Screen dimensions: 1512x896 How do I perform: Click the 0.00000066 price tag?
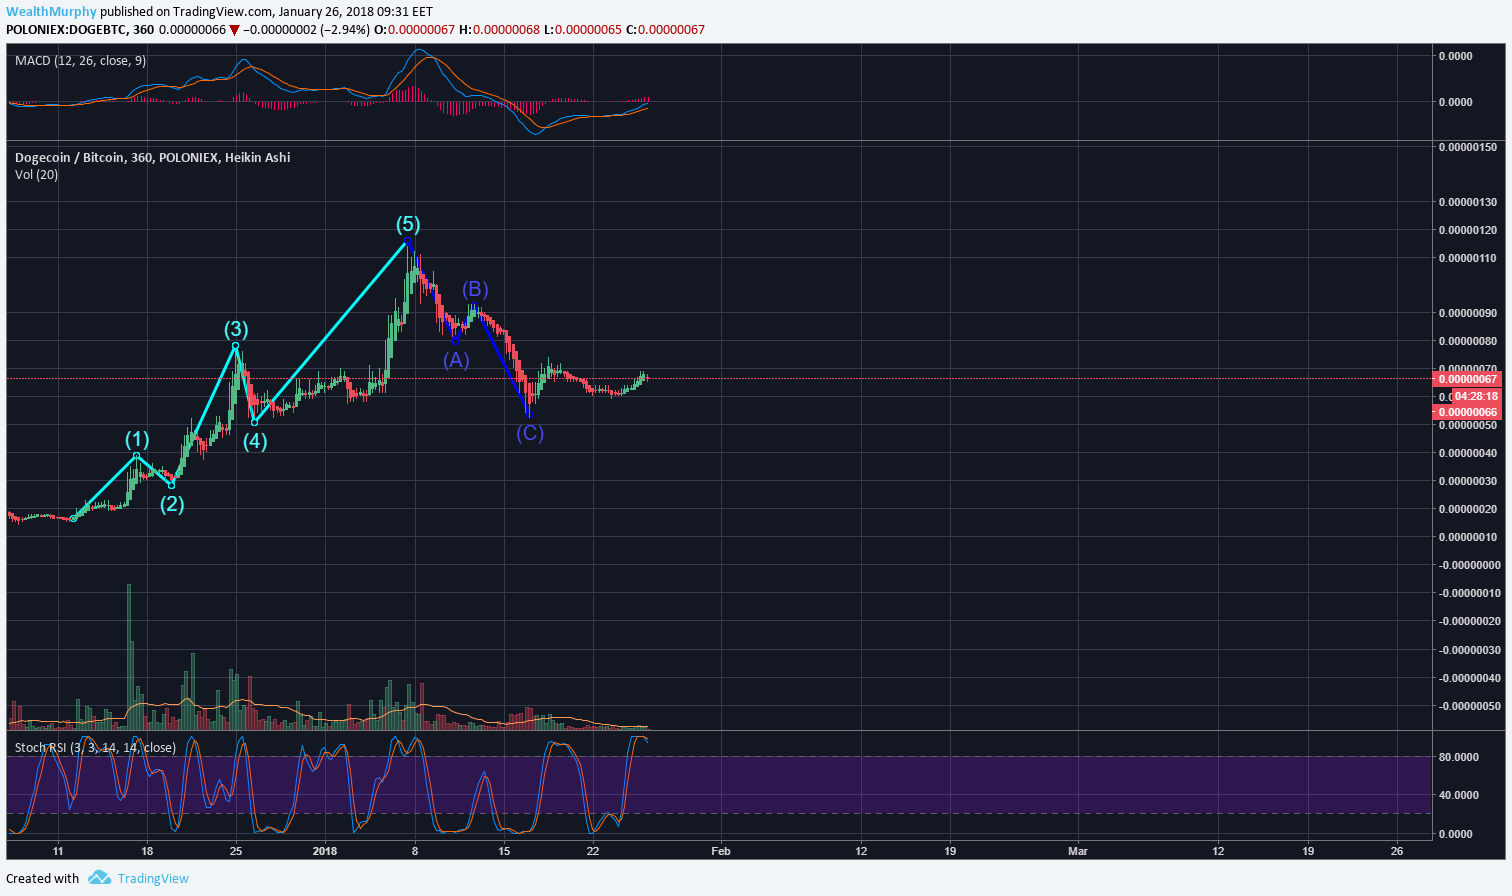coord(1468,412)
